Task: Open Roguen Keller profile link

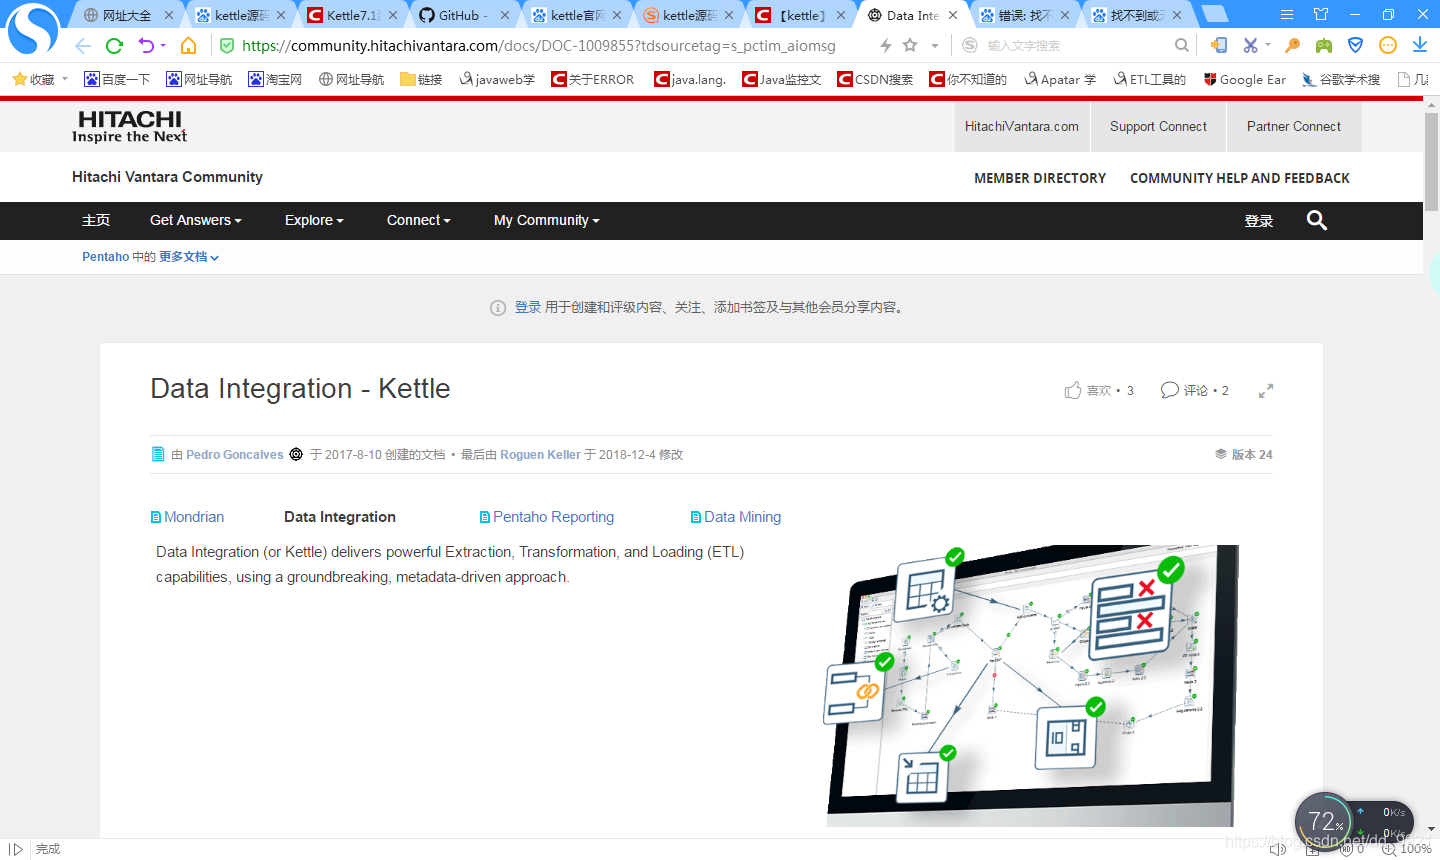Action: click(540, 455)
